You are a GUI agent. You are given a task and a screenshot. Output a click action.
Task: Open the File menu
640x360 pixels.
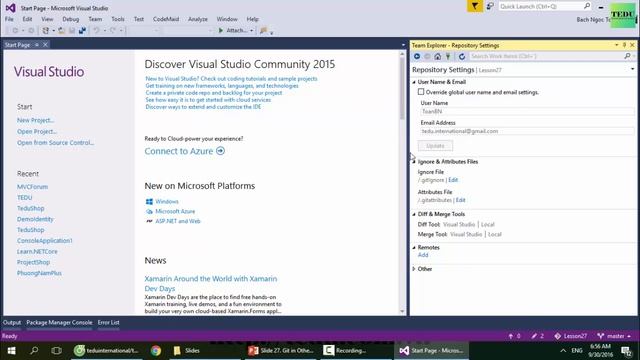9,19
